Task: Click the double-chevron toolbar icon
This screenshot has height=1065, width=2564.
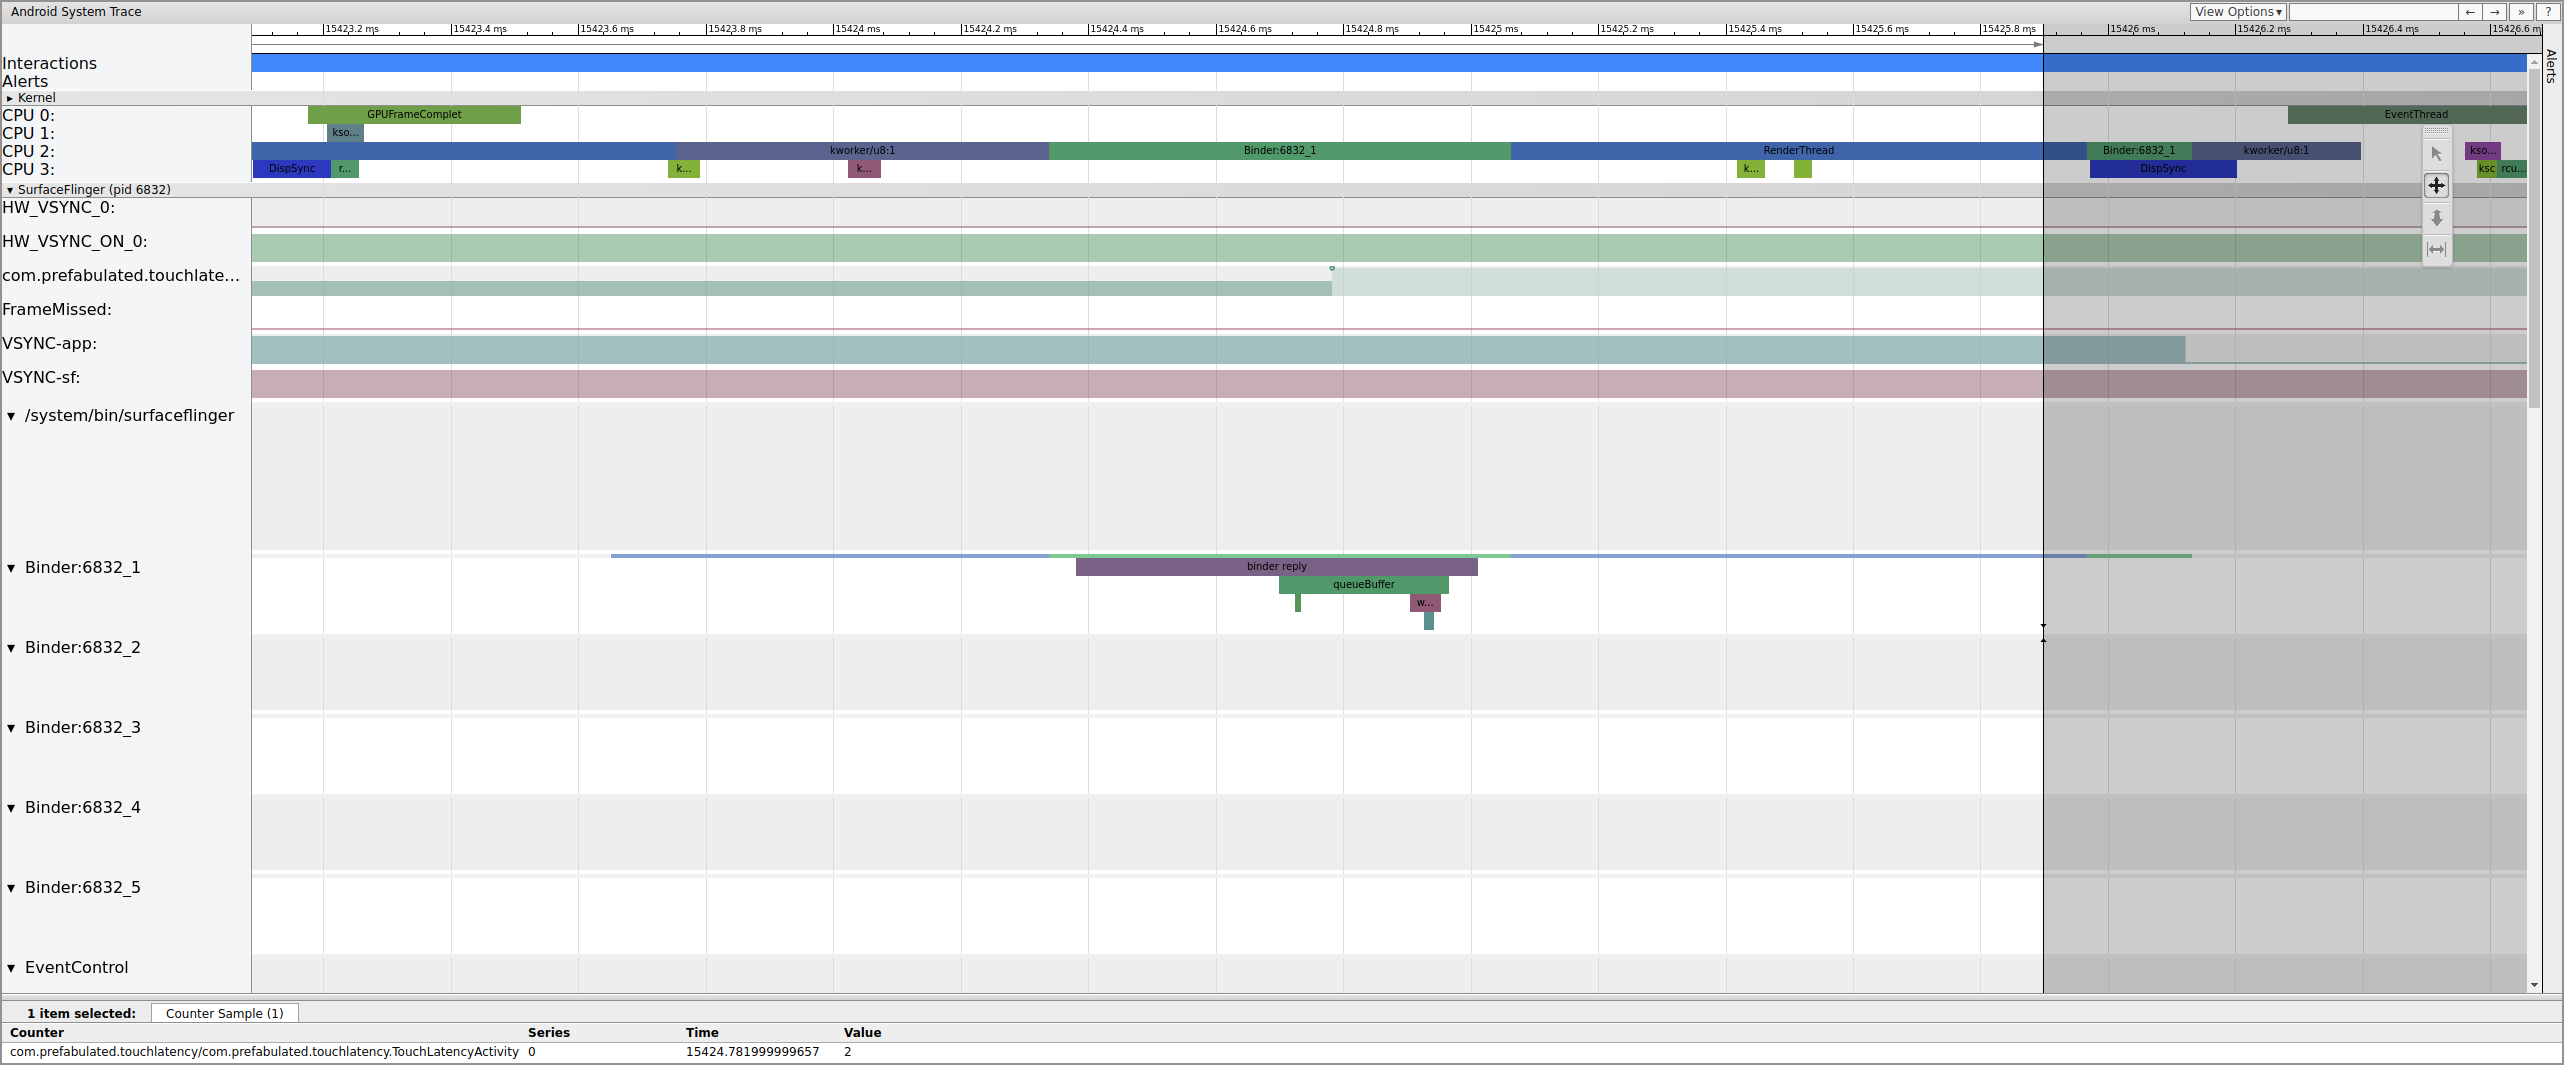Action: pos(2521,11)
